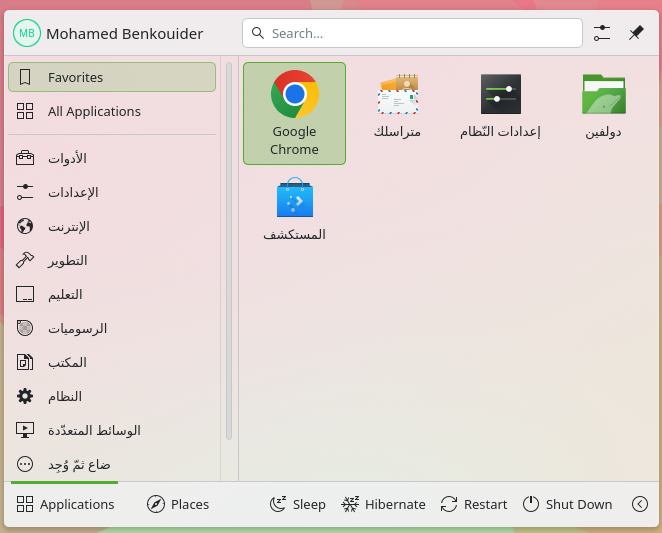
Task: Click the Shut Down button
Action: click(567, 504)
